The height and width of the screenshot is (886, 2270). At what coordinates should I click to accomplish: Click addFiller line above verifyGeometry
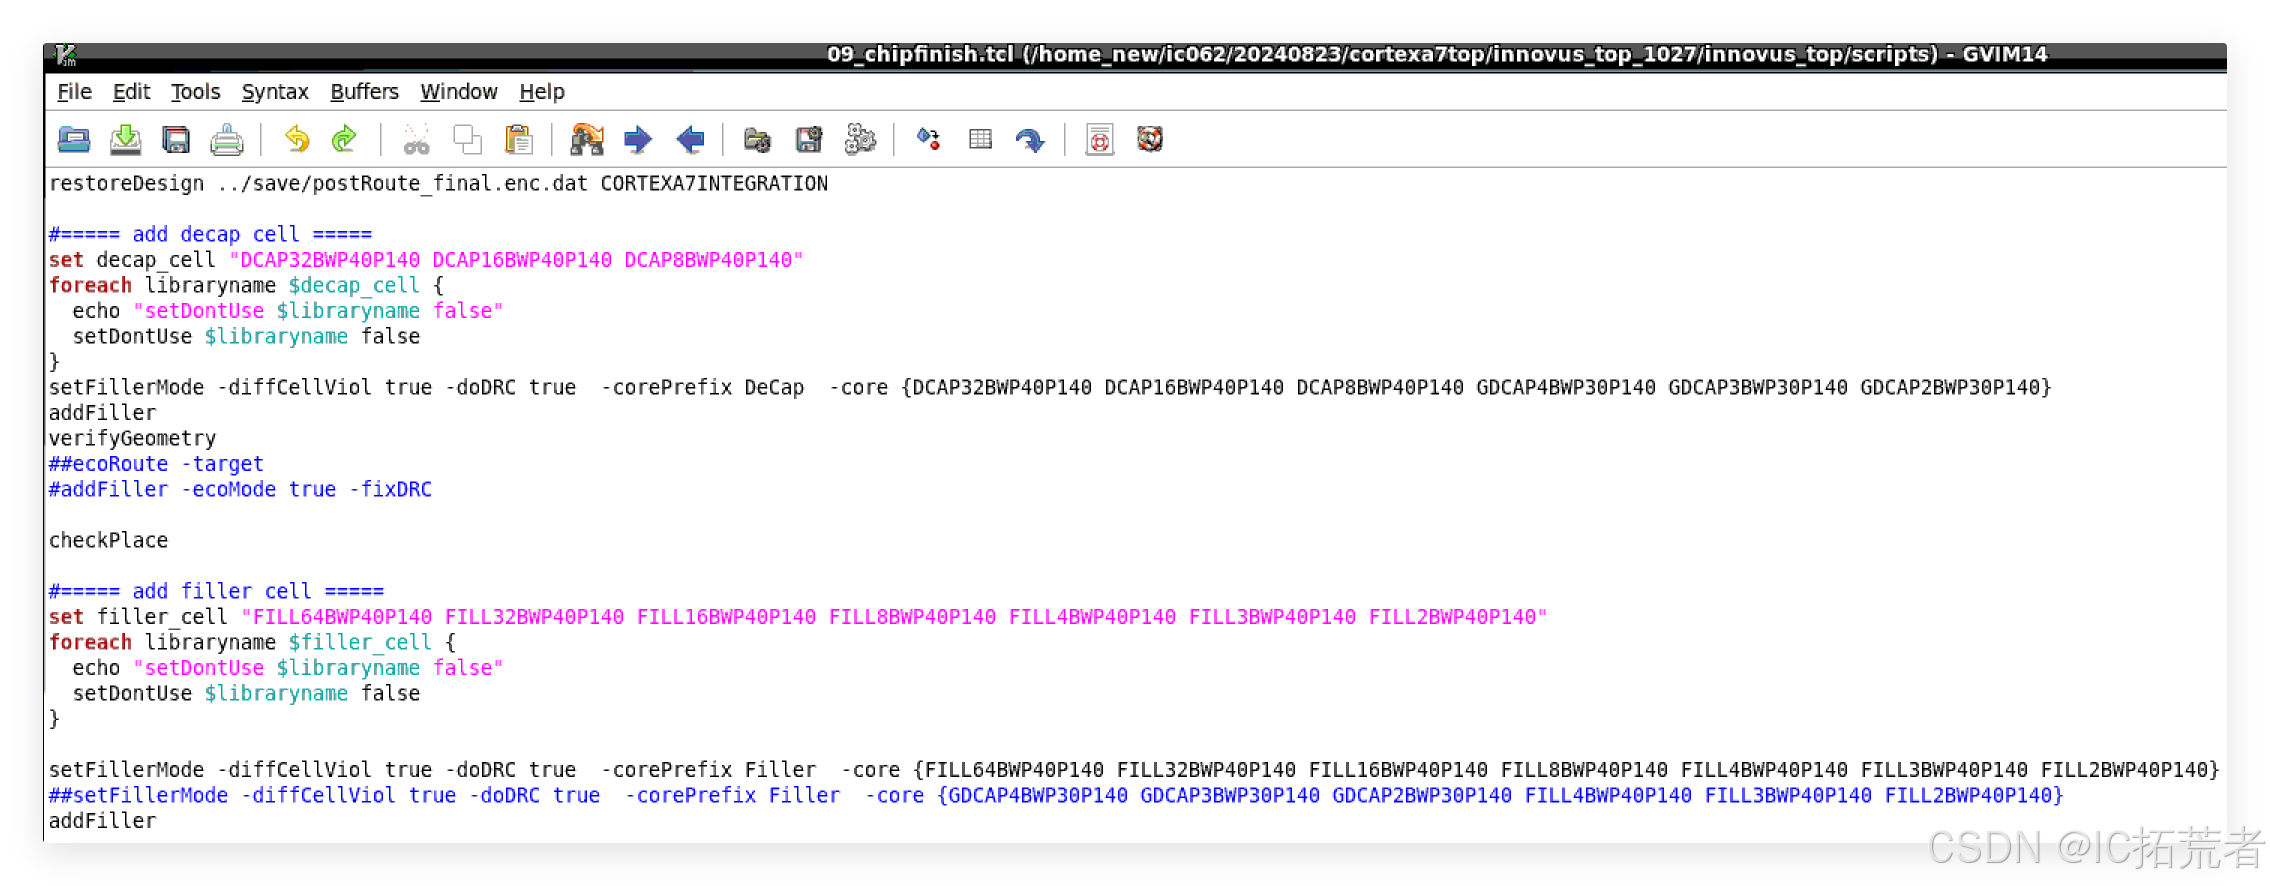pyautogui.click(x=102, y=413)
